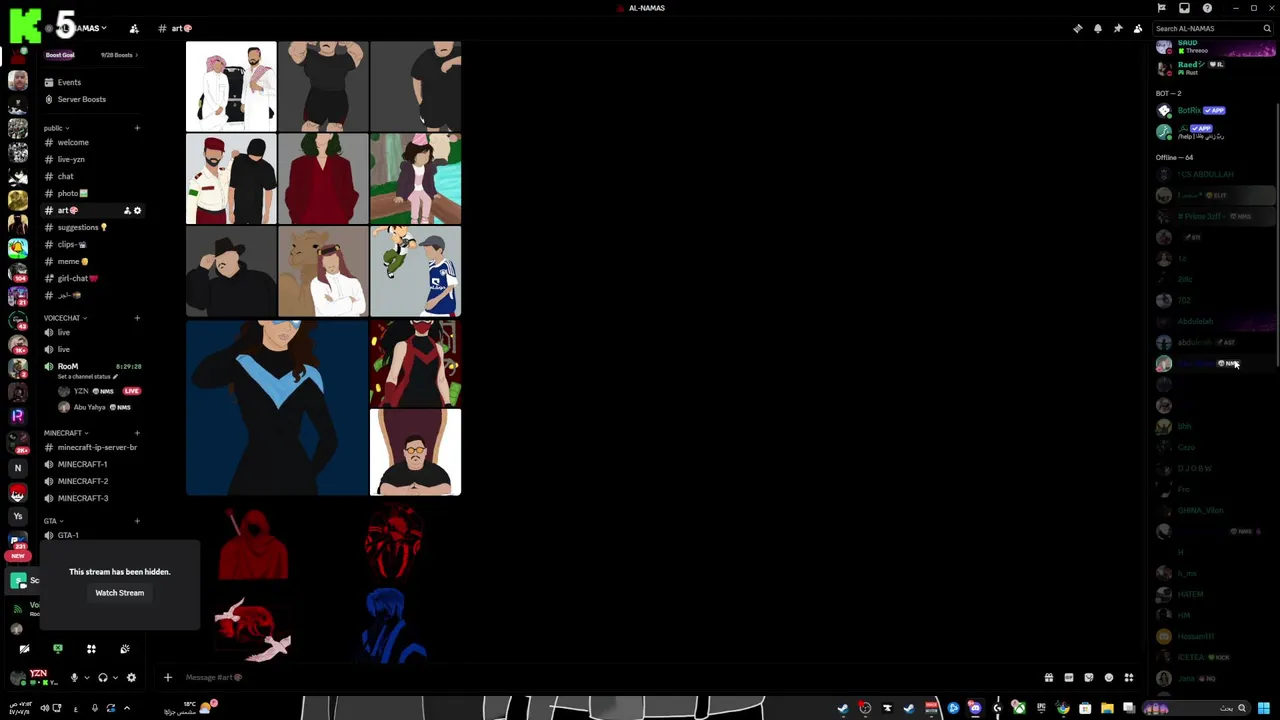Open the suggestions channel

(x=92, y=227)
